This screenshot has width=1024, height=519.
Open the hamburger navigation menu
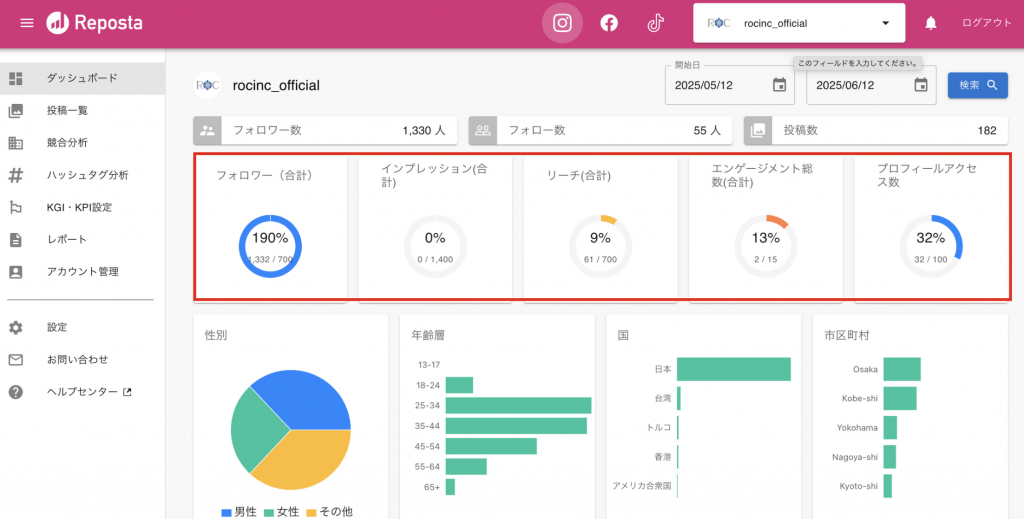tap(27, 24)
